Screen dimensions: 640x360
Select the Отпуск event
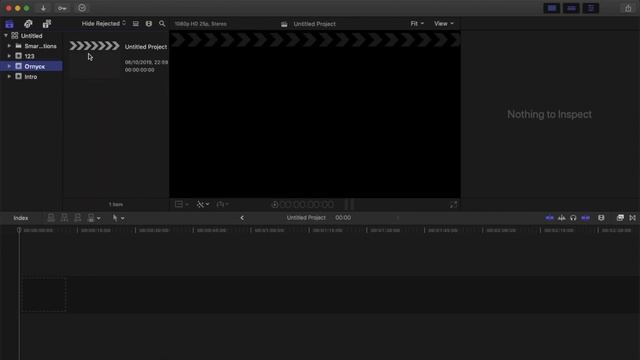point(31,66)
